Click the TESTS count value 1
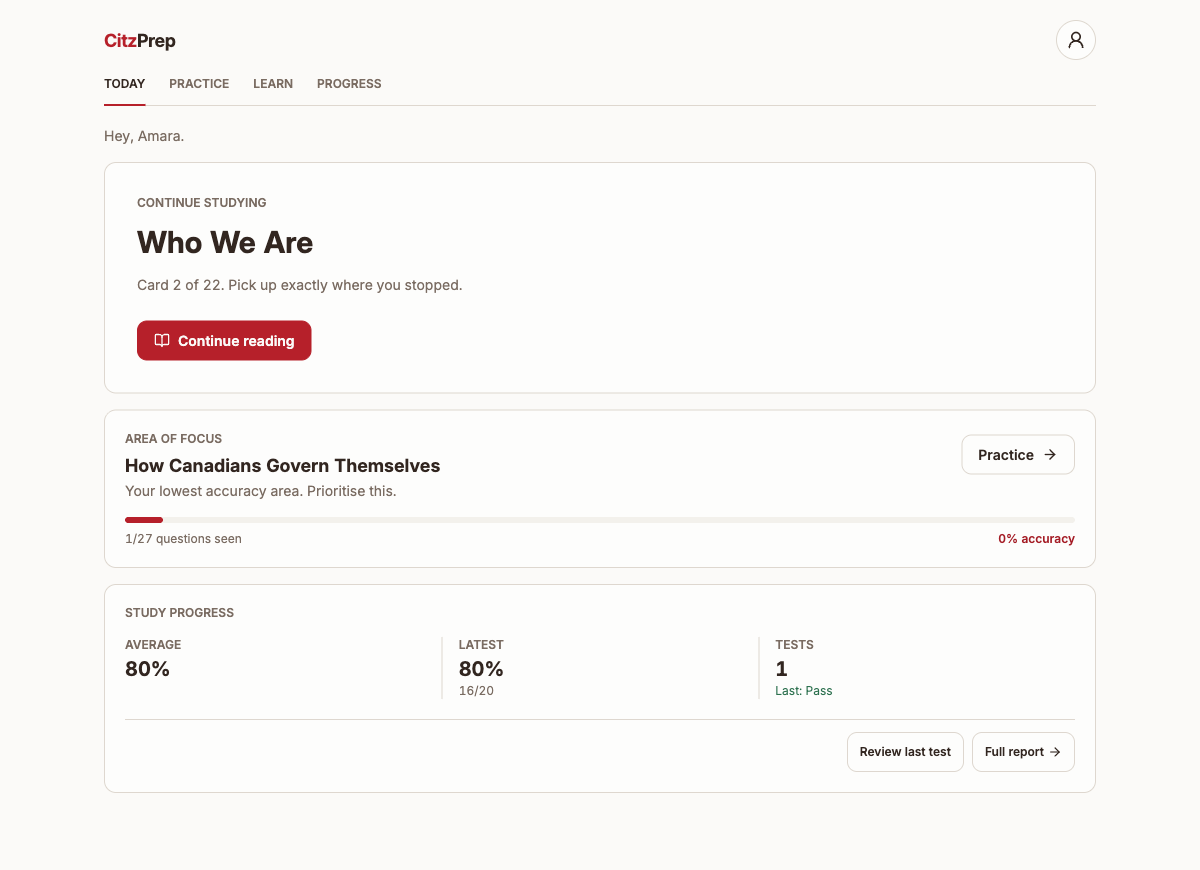 [x=782, y=669]
